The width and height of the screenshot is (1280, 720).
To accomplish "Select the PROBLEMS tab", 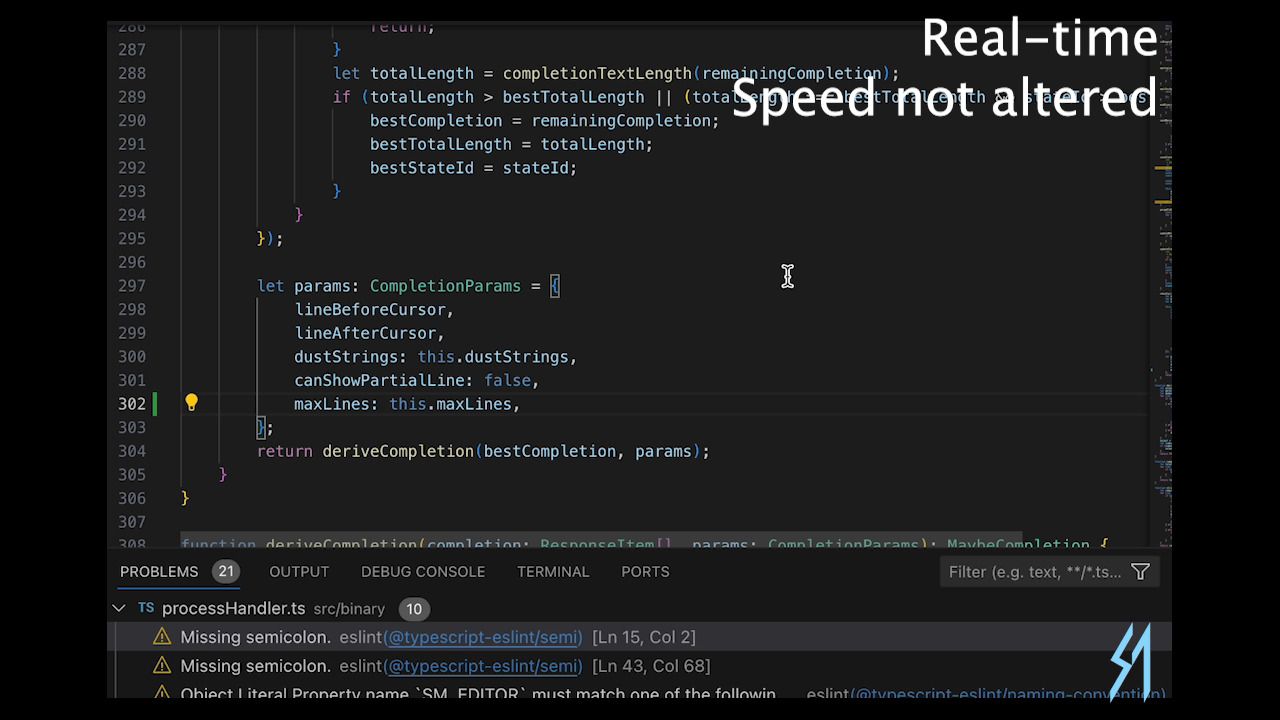I will tap(158, 571).
